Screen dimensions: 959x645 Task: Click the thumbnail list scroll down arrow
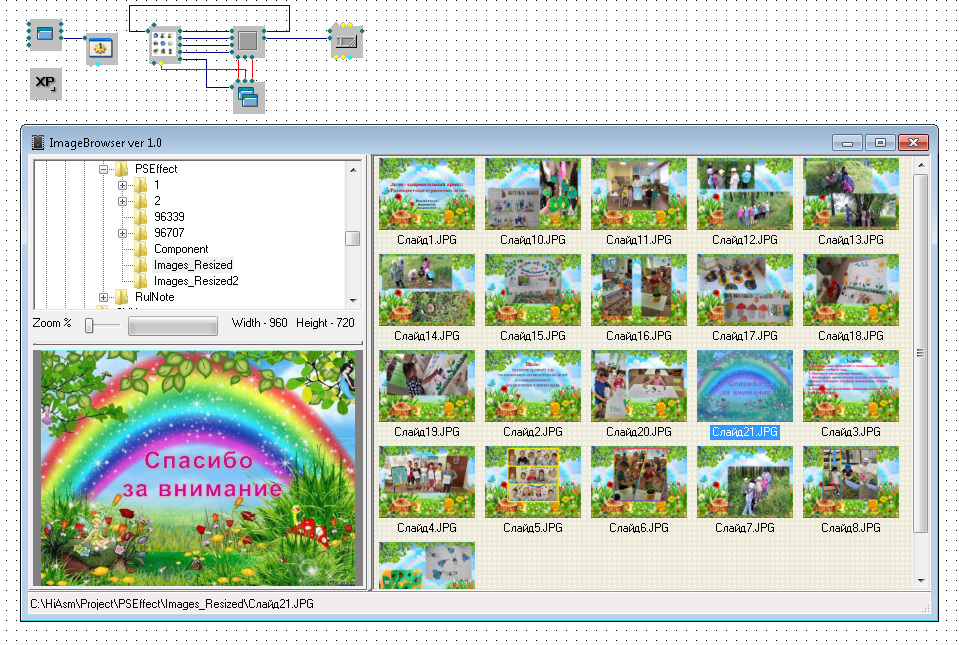921,579
